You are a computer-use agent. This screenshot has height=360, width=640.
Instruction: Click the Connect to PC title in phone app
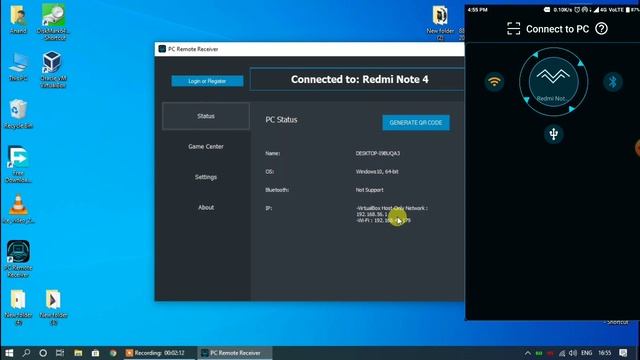557,29
